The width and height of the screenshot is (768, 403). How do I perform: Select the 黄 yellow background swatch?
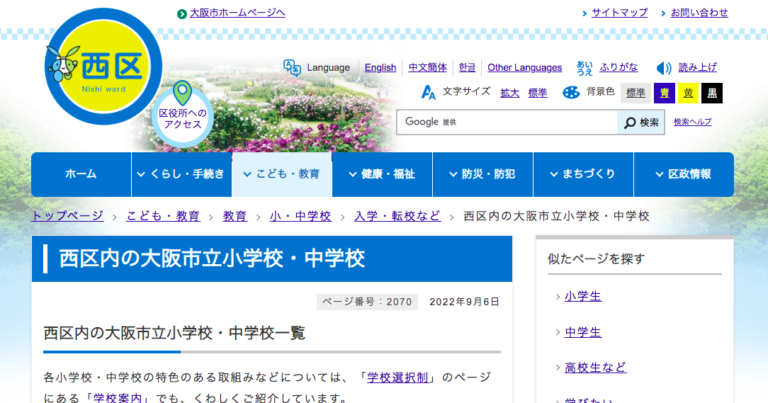688,93
